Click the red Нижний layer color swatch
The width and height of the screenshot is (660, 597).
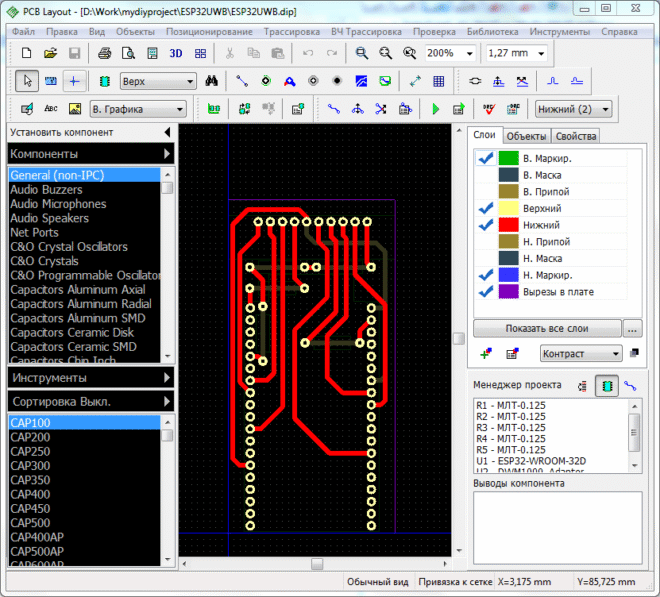(x=508, y=225)
